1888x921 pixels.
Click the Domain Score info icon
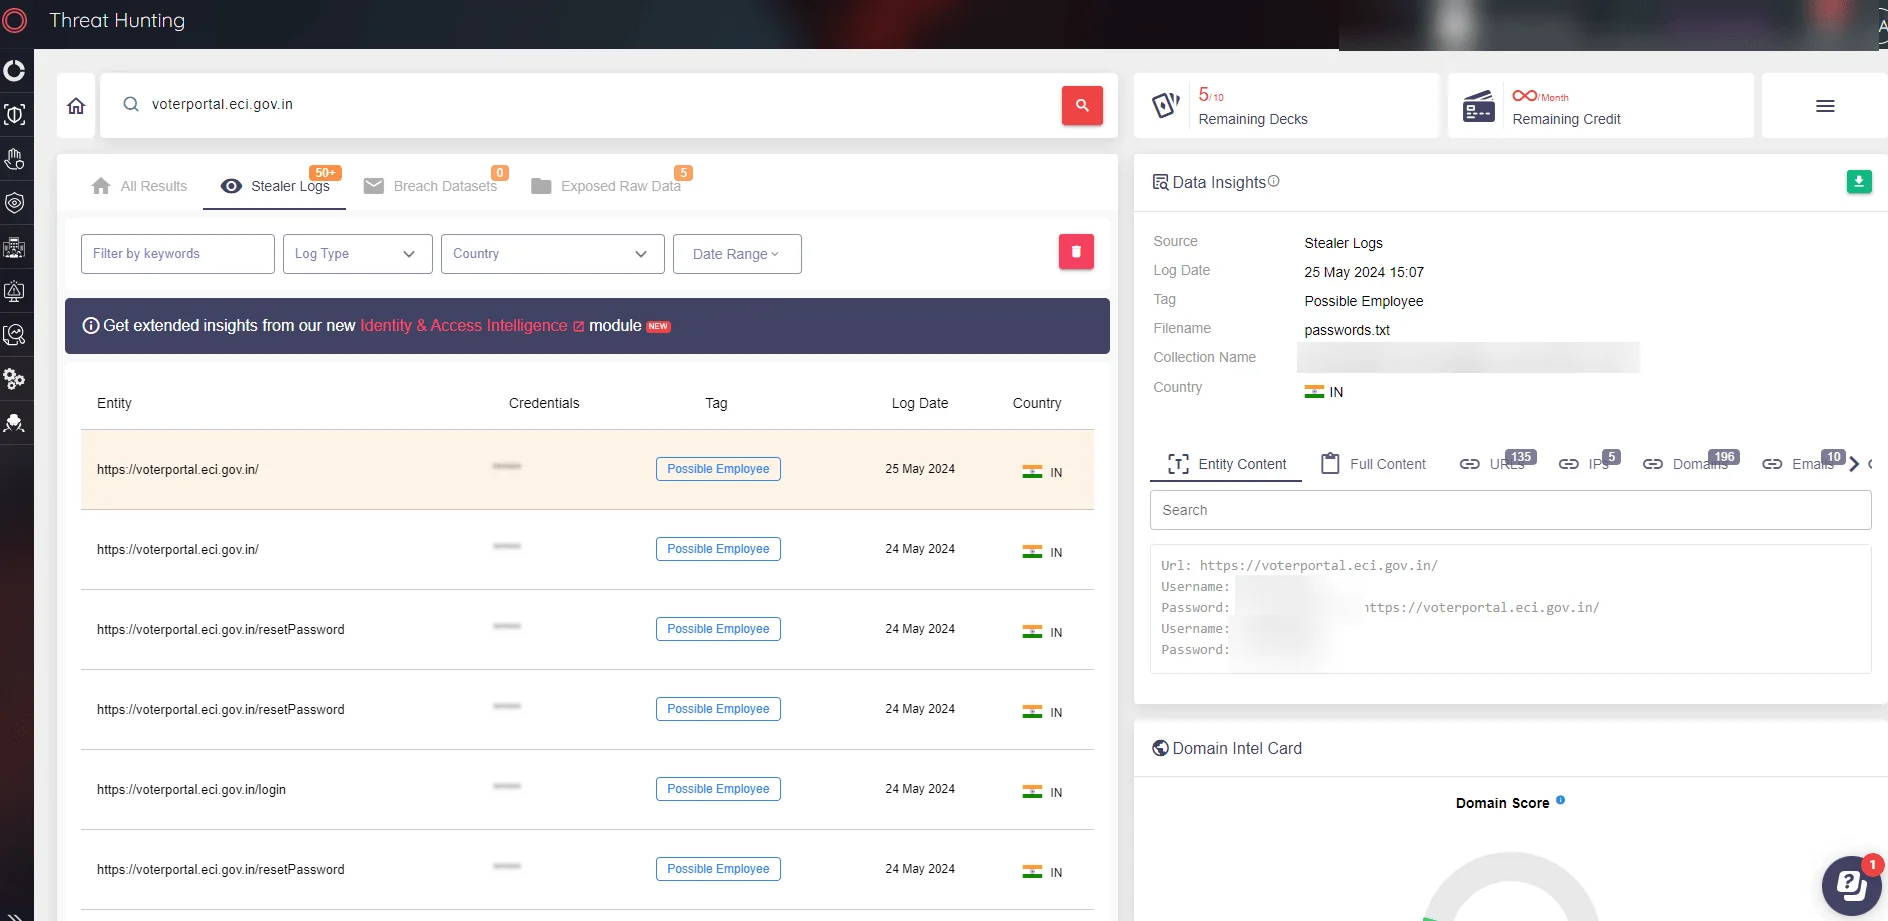click(x=1560, y=800)
